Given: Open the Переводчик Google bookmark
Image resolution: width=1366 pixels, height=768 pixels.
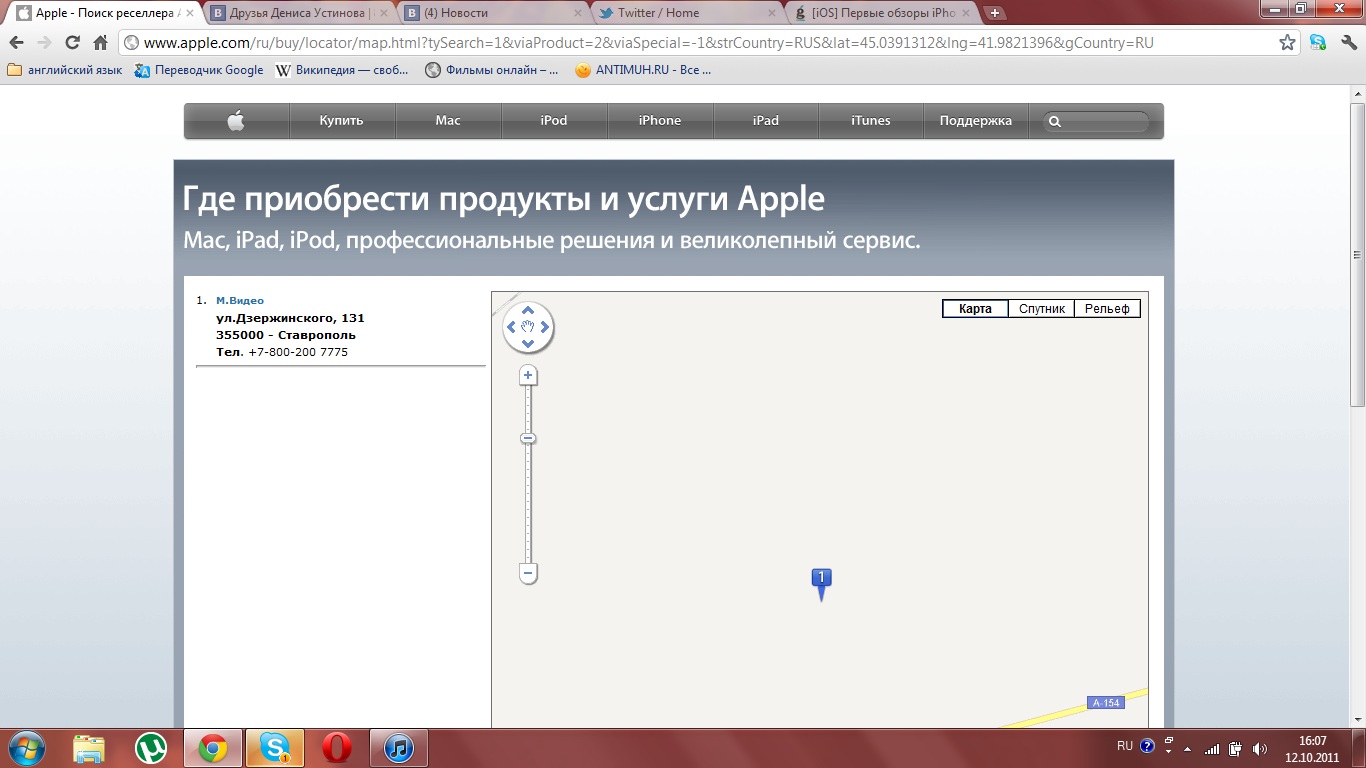Looking at the screenshot, I should coord(199,70).
